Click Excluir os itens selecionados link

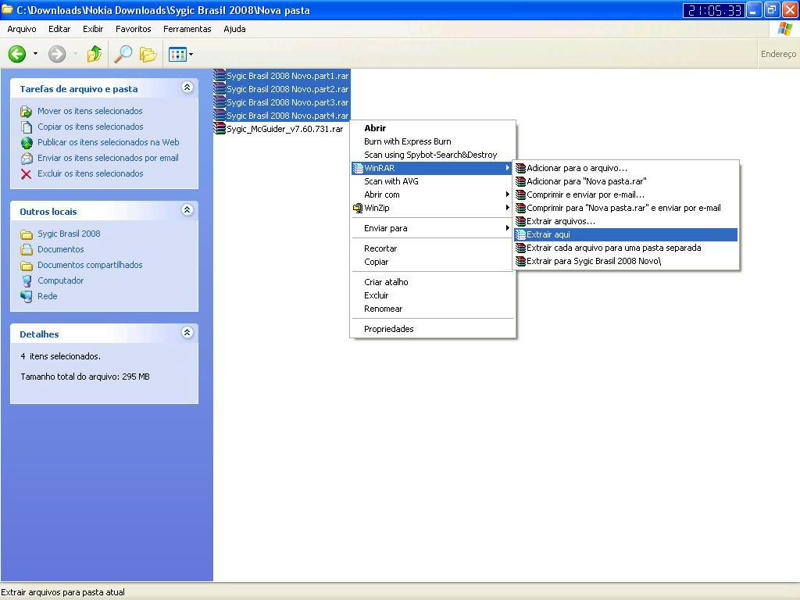(90, 173)
